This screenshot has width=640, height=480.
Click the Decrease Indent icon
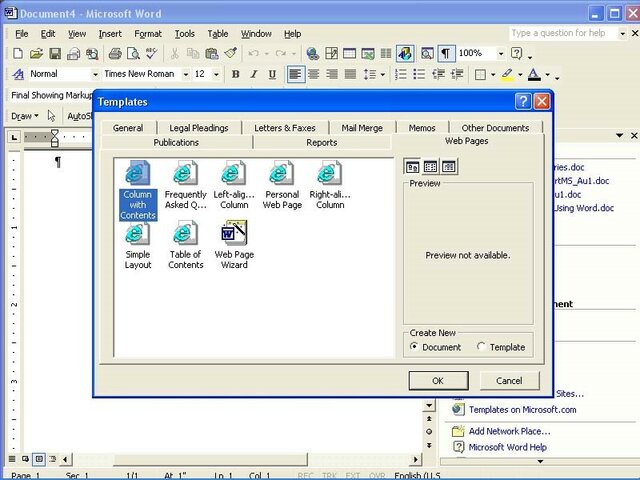click(438, 74)
